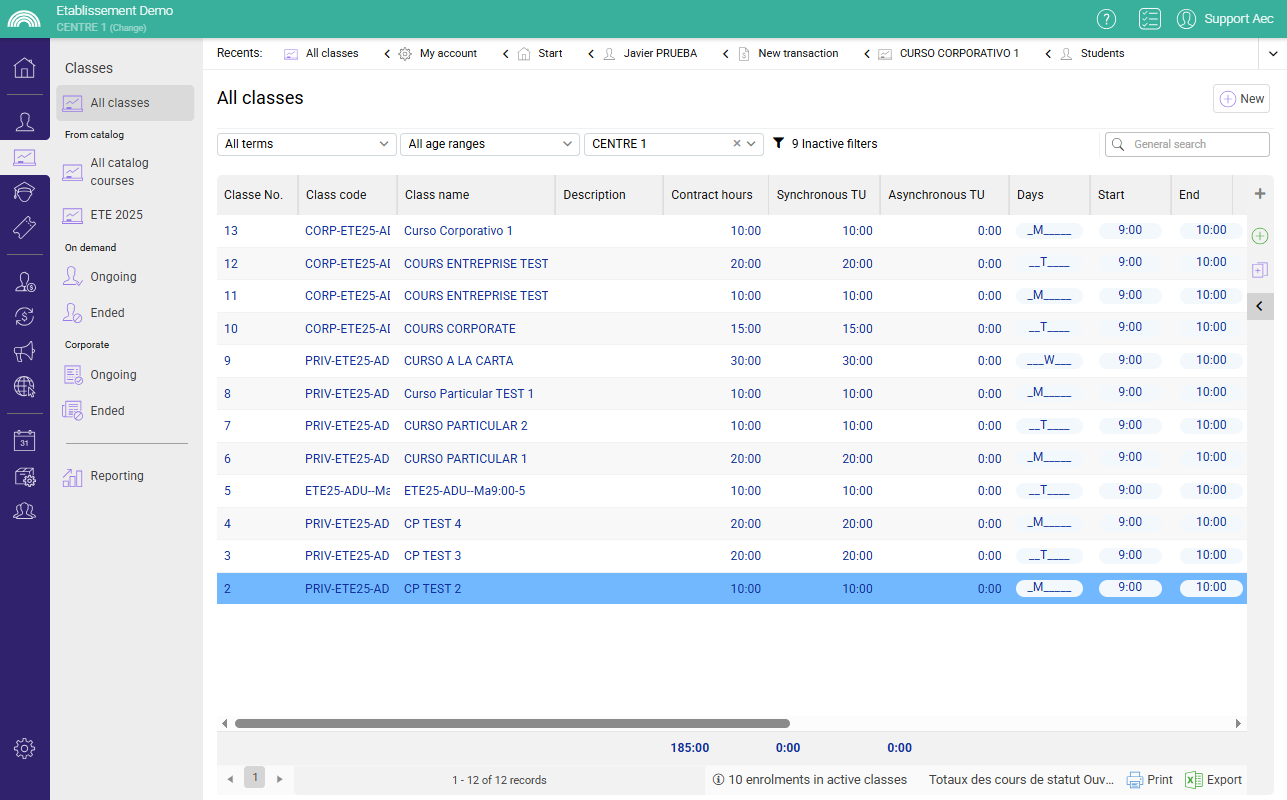The image size is (1287, 800).
Task: Sort by Classe No. column header
Action: coord(257,195)
